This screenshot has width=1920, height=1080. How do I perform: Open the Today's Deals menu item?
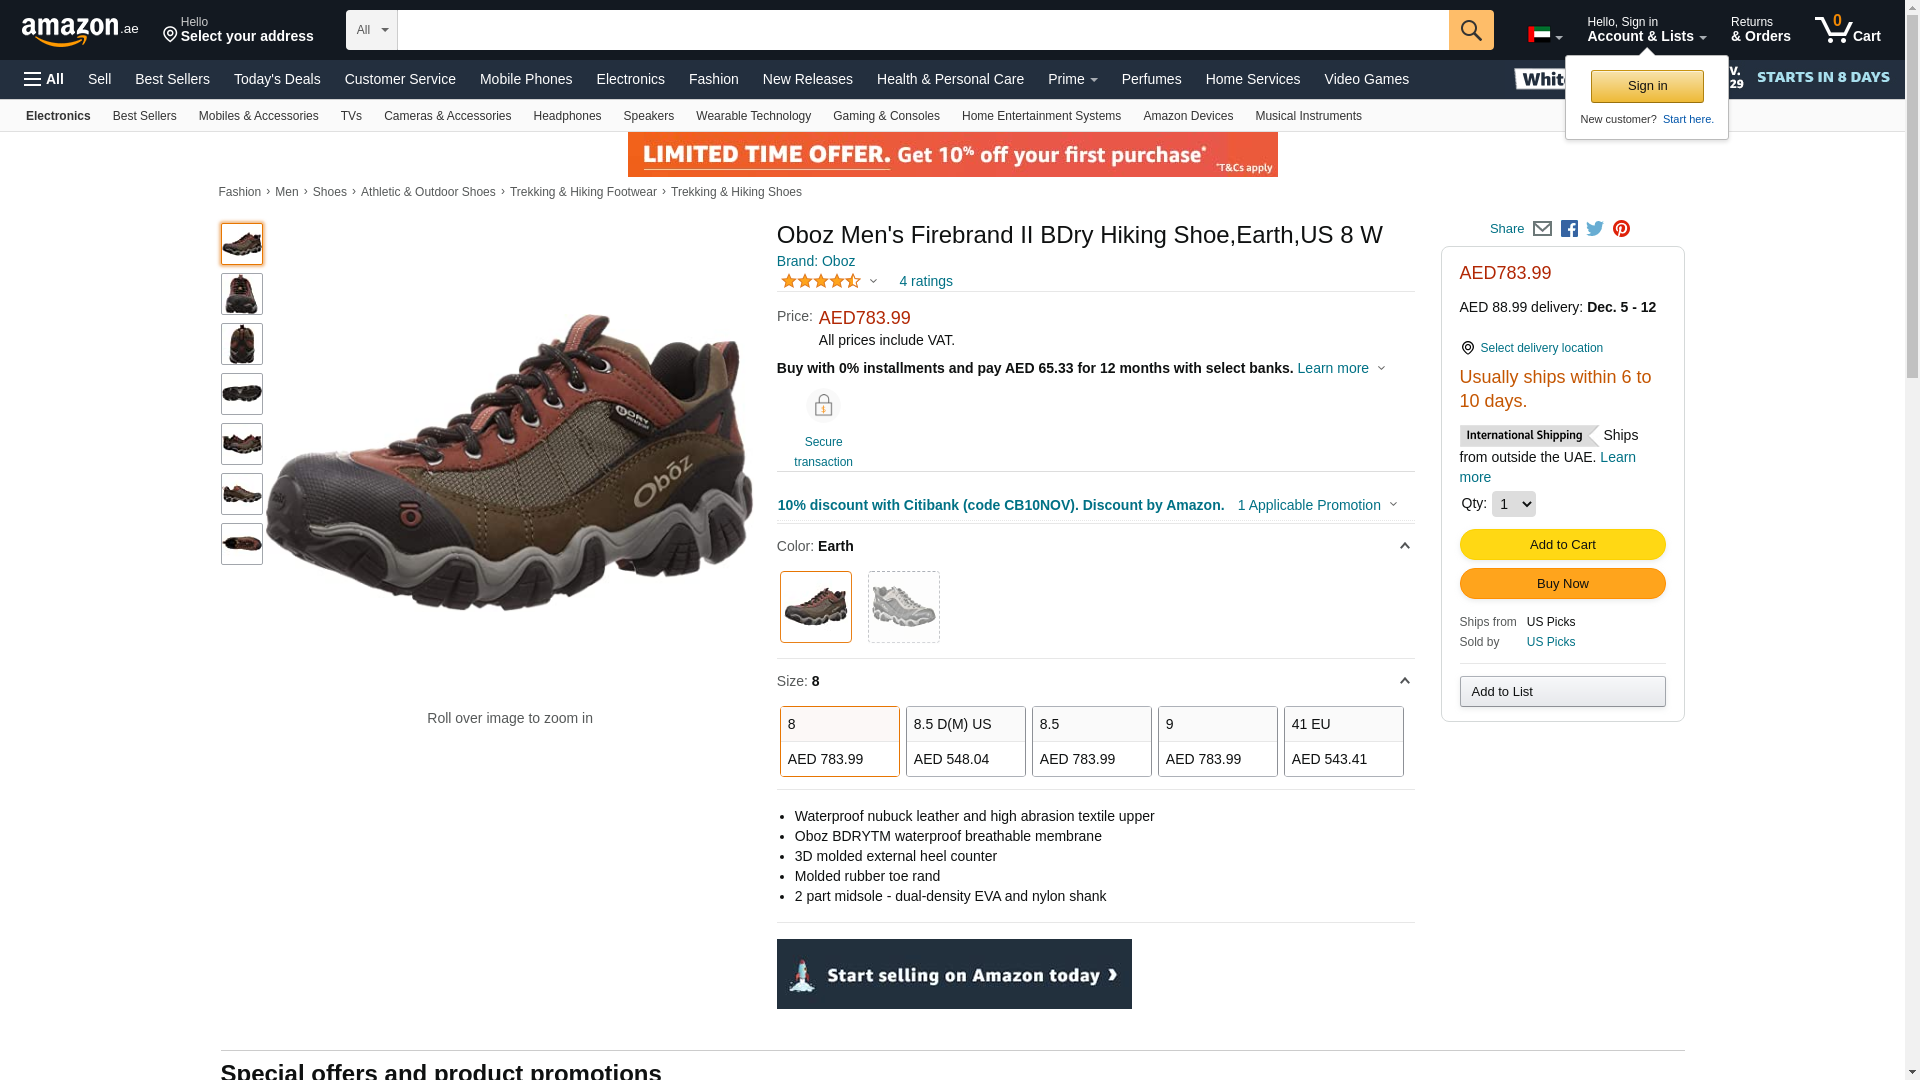click(x=277, y=79)
